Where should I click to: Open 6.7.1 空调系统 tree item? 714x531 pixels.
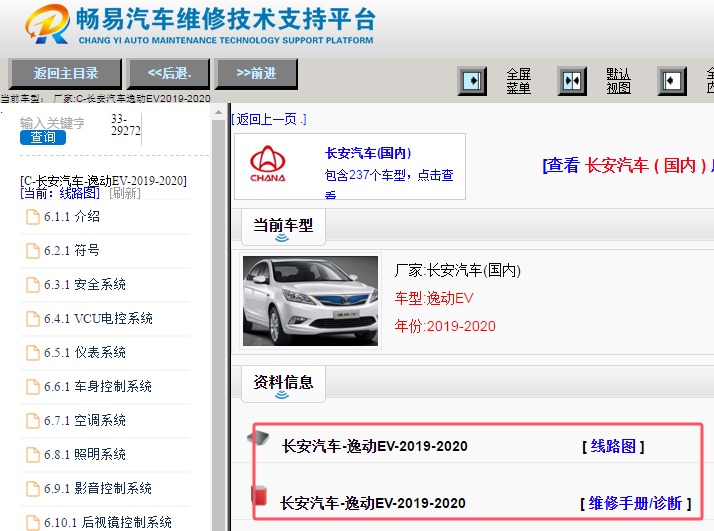85,420
